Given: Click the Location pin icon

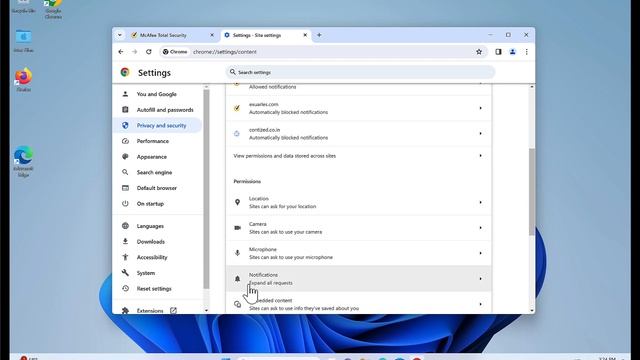Looking at the screenshot, I should [237, 202].
